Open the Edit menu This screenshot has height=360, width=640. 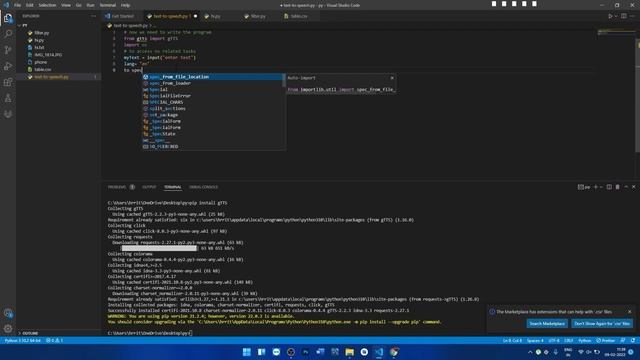(30, 5)
